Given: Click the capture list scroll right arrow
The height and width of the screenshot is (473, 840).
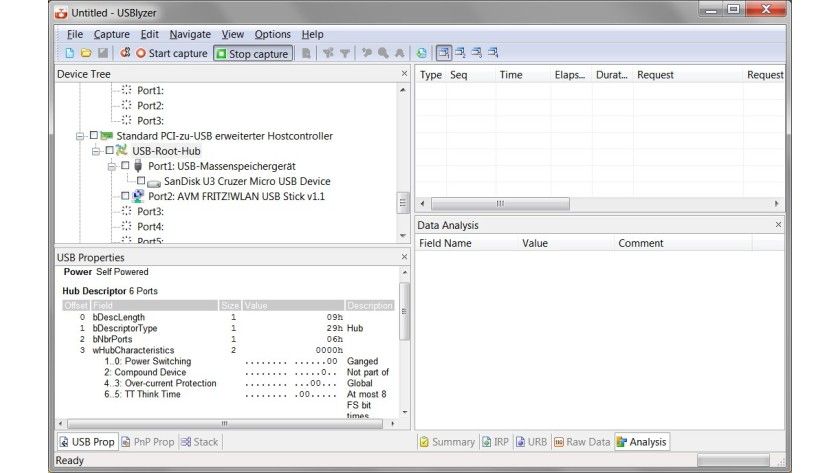Looking at the screenshot, I should click(776, 204).
